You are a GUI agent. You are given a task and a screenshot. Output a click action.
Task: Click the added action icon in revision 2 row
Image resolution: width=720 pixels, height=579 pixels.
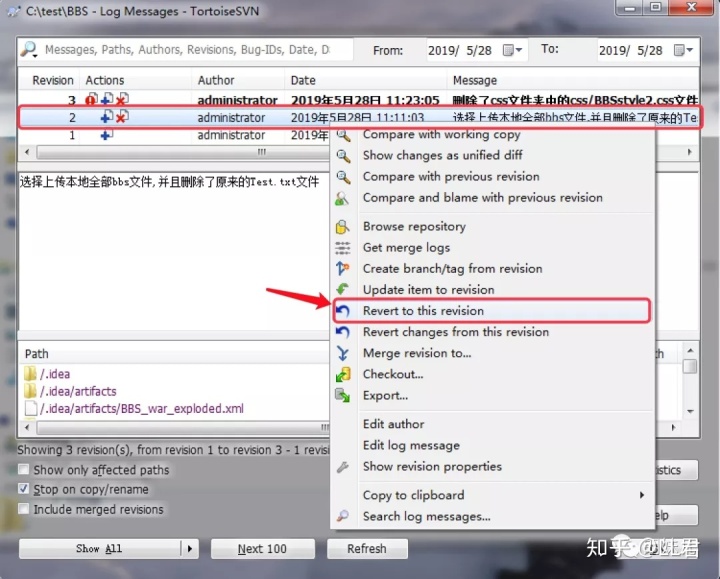pyautogui.click(x=107, y=117)
